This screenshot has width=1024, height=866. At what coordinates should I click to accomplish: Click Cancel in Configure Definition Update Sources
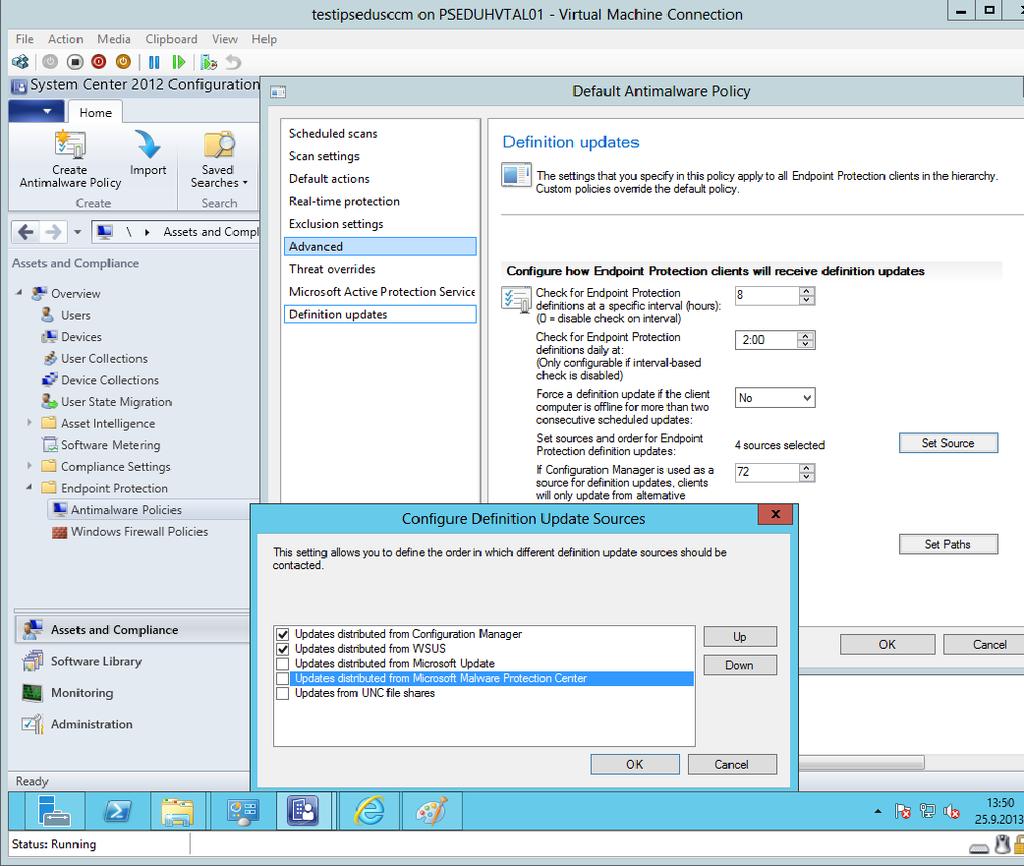[732, 764]
